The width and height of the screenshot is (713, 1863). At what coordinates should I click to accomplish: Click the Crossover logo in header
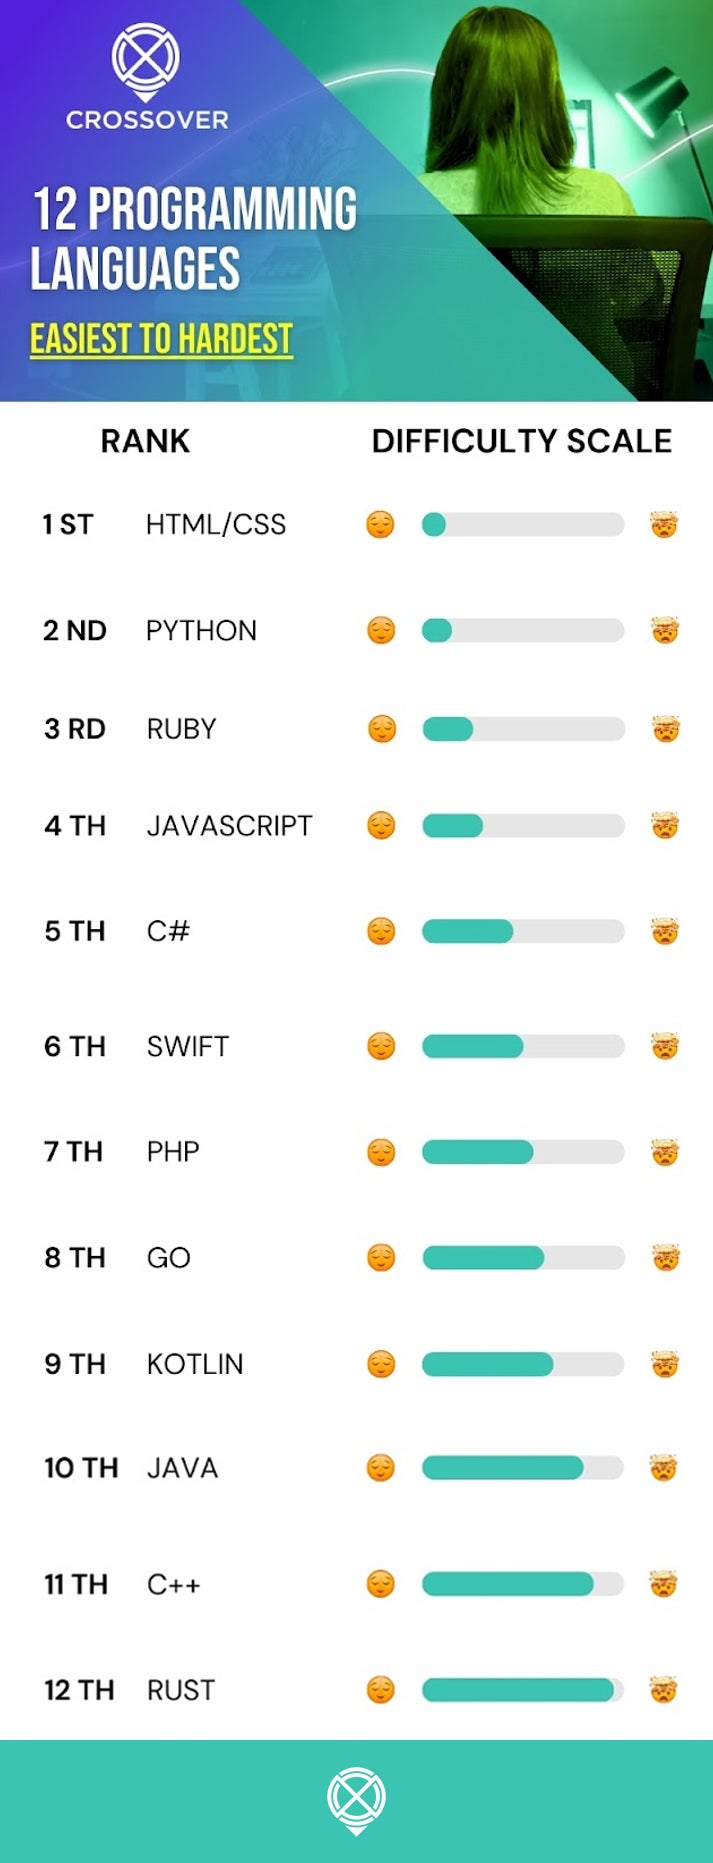pos(146,77)
